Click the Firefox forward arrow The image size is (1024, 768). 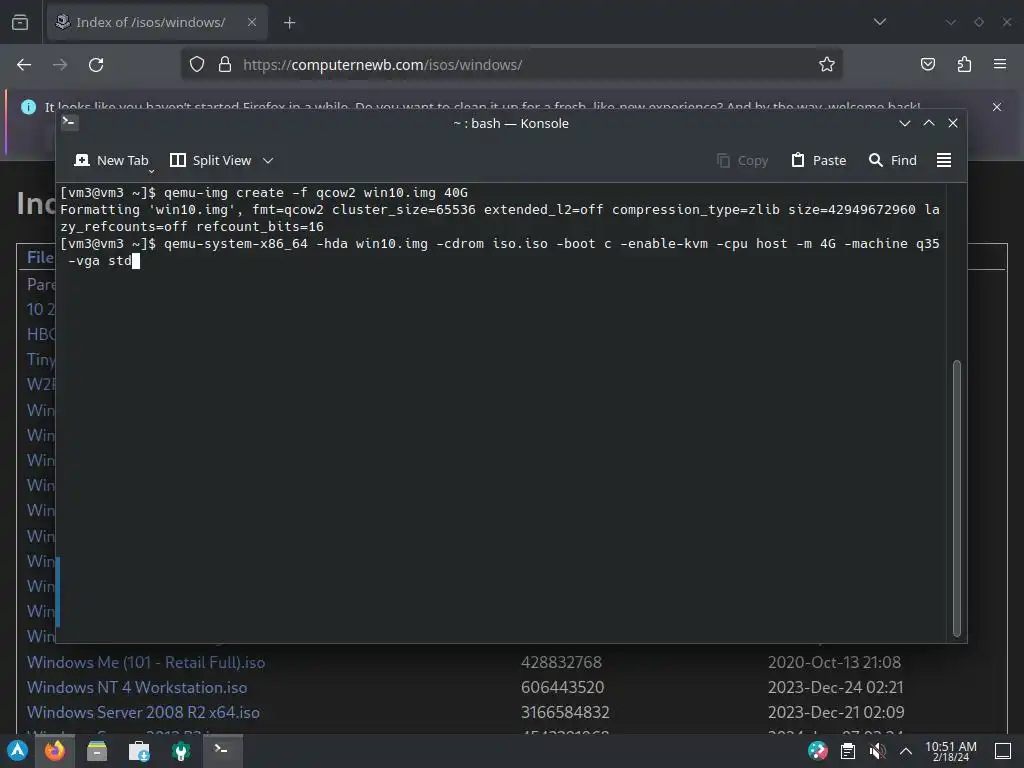tap(60, 65)
